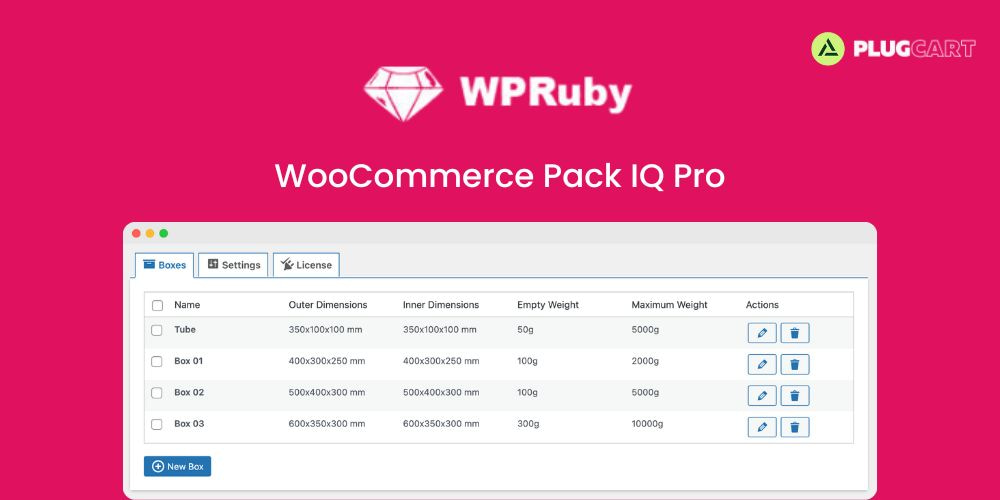This screenshot has height=500, width=1000.
Task: Toggle the select-all checkbox in table header
Action: (157, 305)
